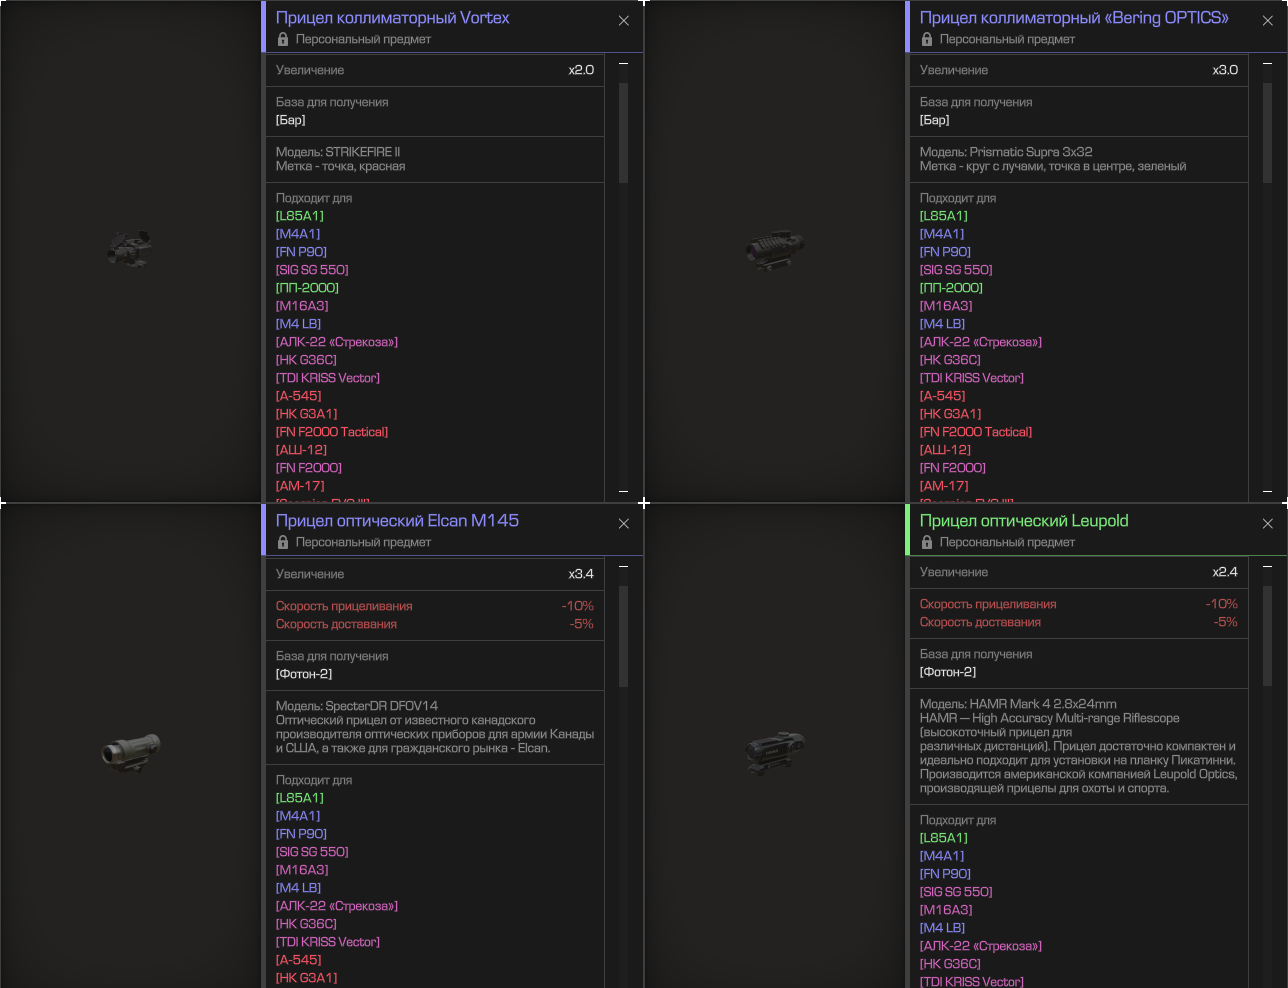Open [HK G36C] link in Leupold panel
Screen dimensions: 1288x988
click(950, 964)
